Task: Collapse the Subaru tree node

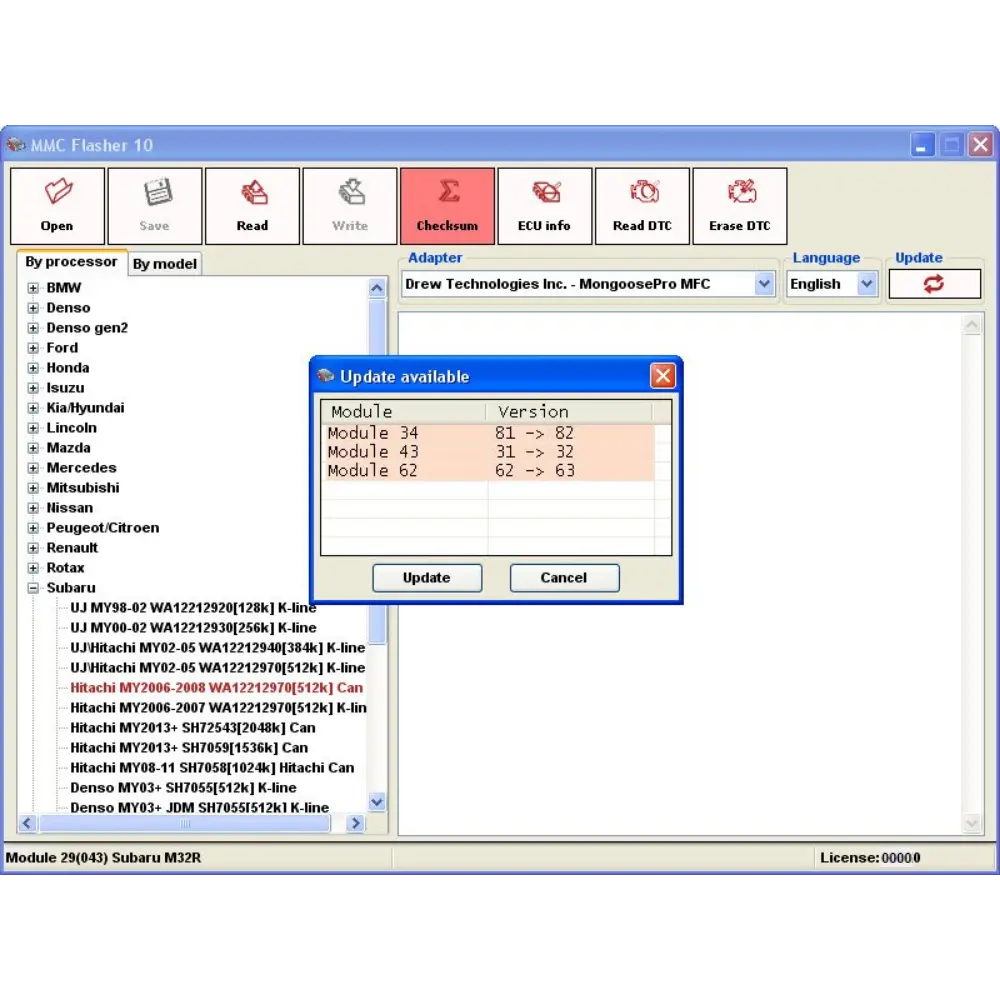Action: 33,588
